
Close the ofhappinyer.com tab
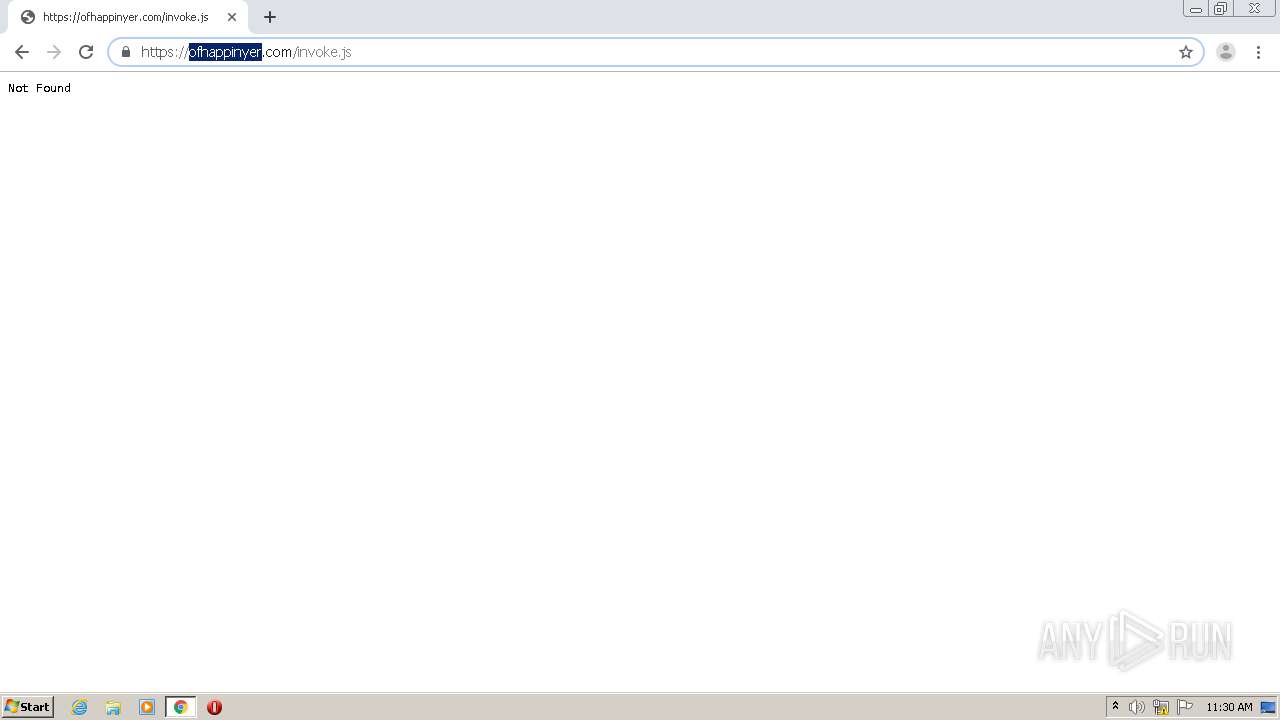232,17
